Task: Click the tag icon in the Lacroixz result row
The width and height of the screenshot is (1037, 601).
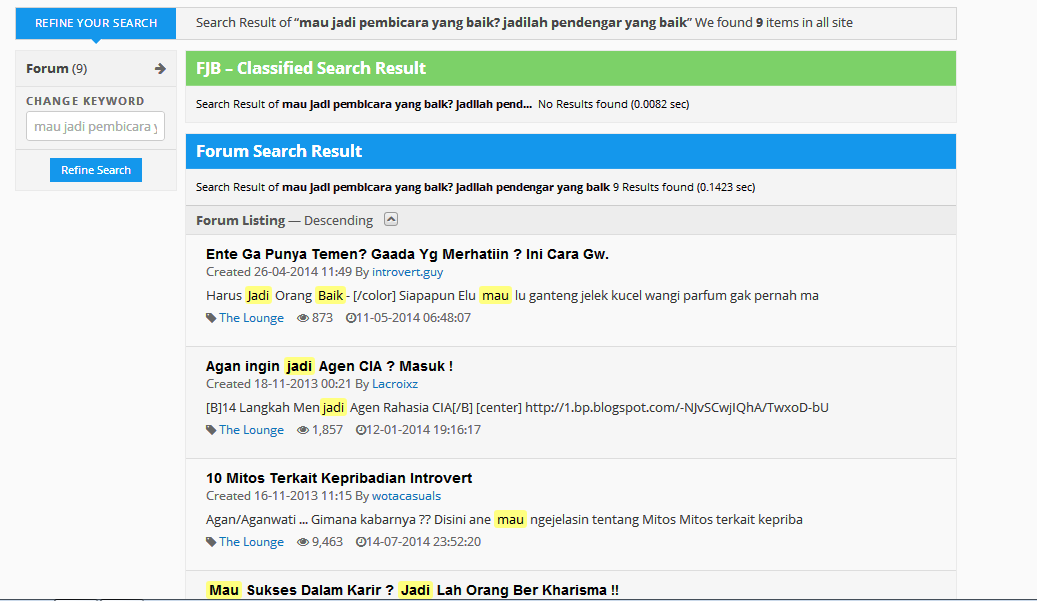Action: (211, 430)
